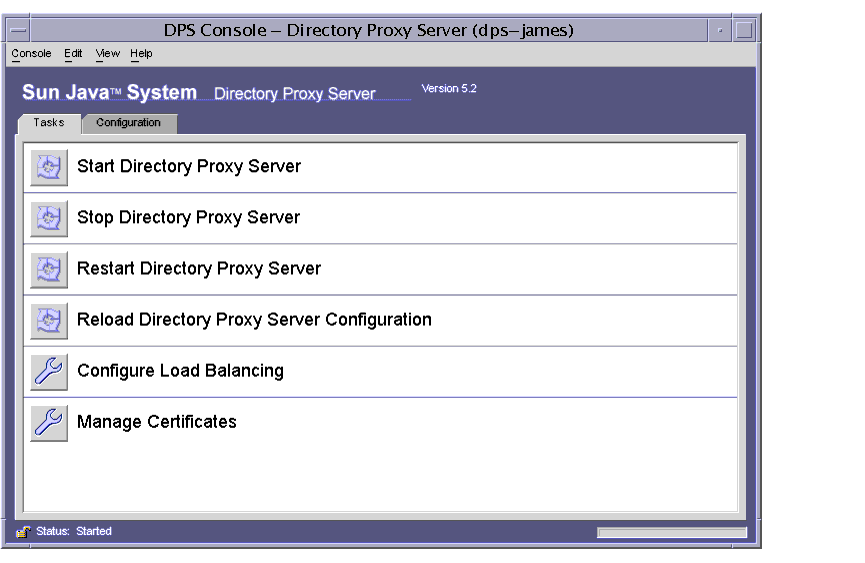
Task: Click the Reload Directory Proxy Server Configuration icon
Action: coord(49,321)
